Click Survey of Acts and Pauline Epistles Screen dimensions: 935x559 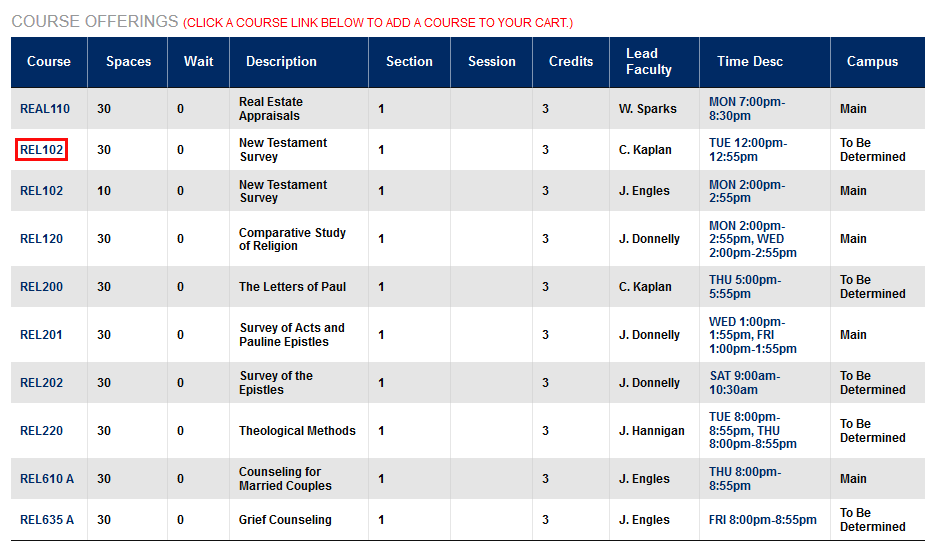pos(292,335)
